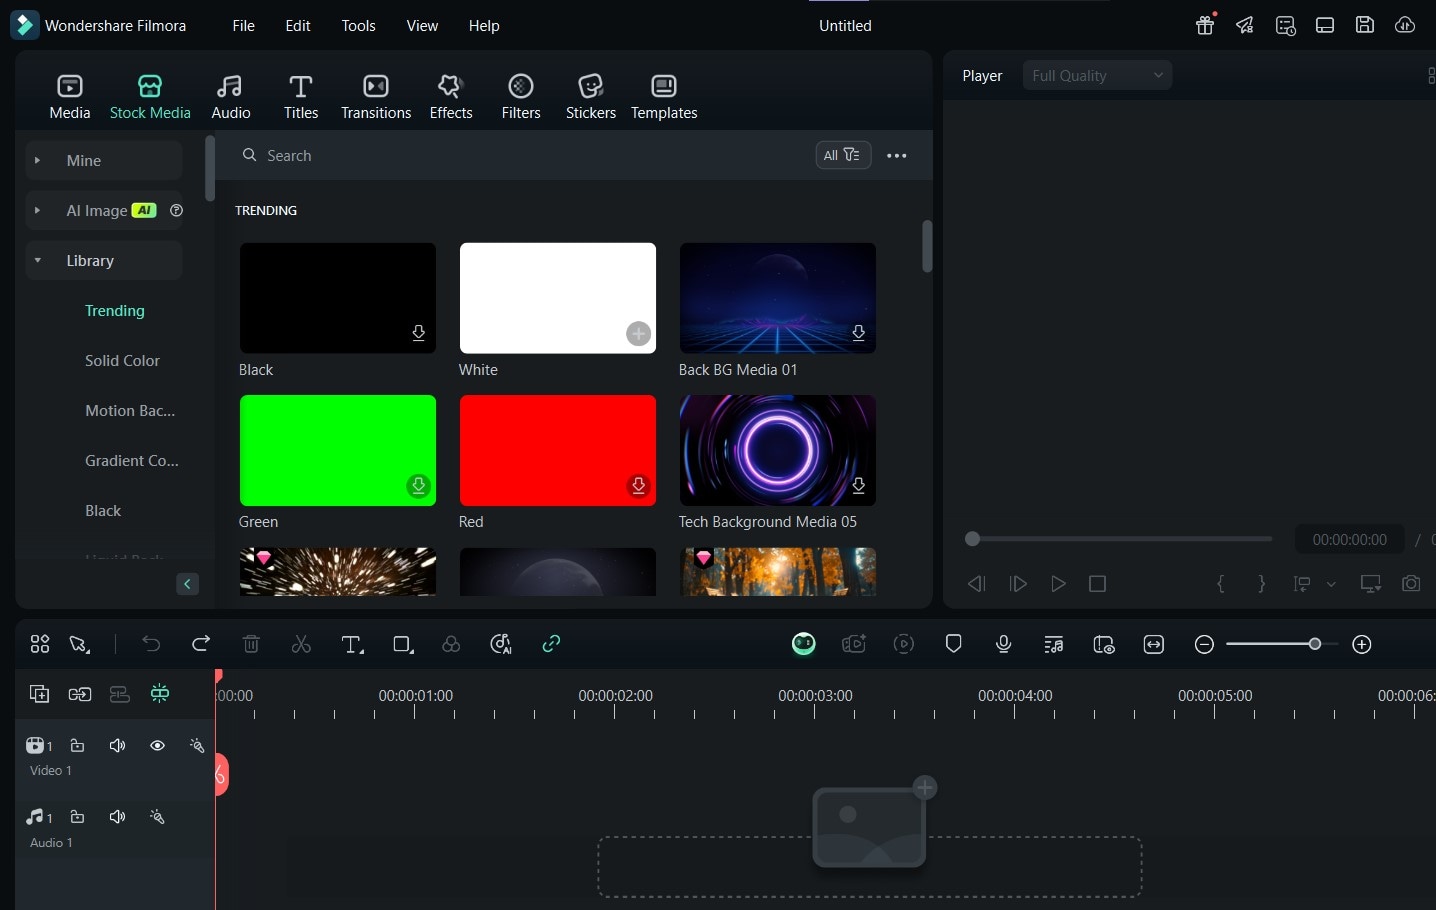The image size is (1436, 910).
Task: Toggle auto ripple link icon
Action: point(551,645)
